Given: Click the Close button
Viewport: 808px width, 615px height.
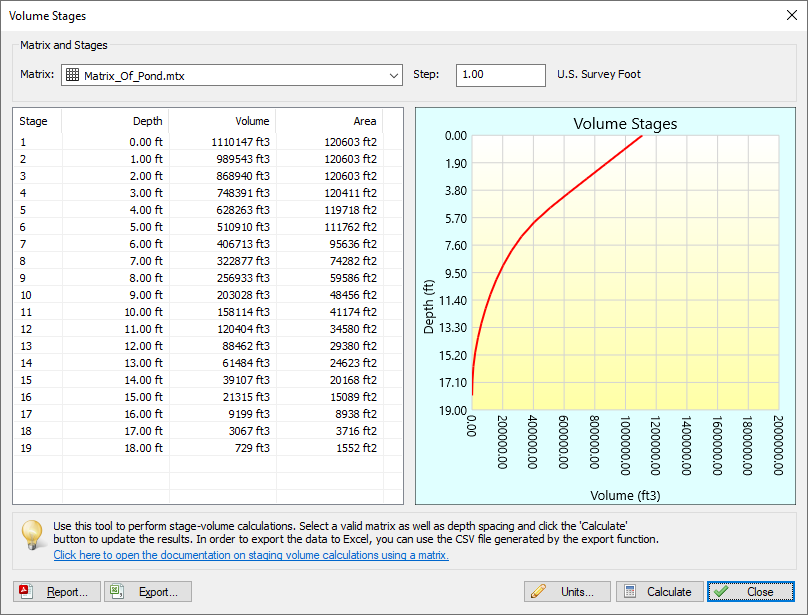Looking at the screenshot, I should pos(751,591).
